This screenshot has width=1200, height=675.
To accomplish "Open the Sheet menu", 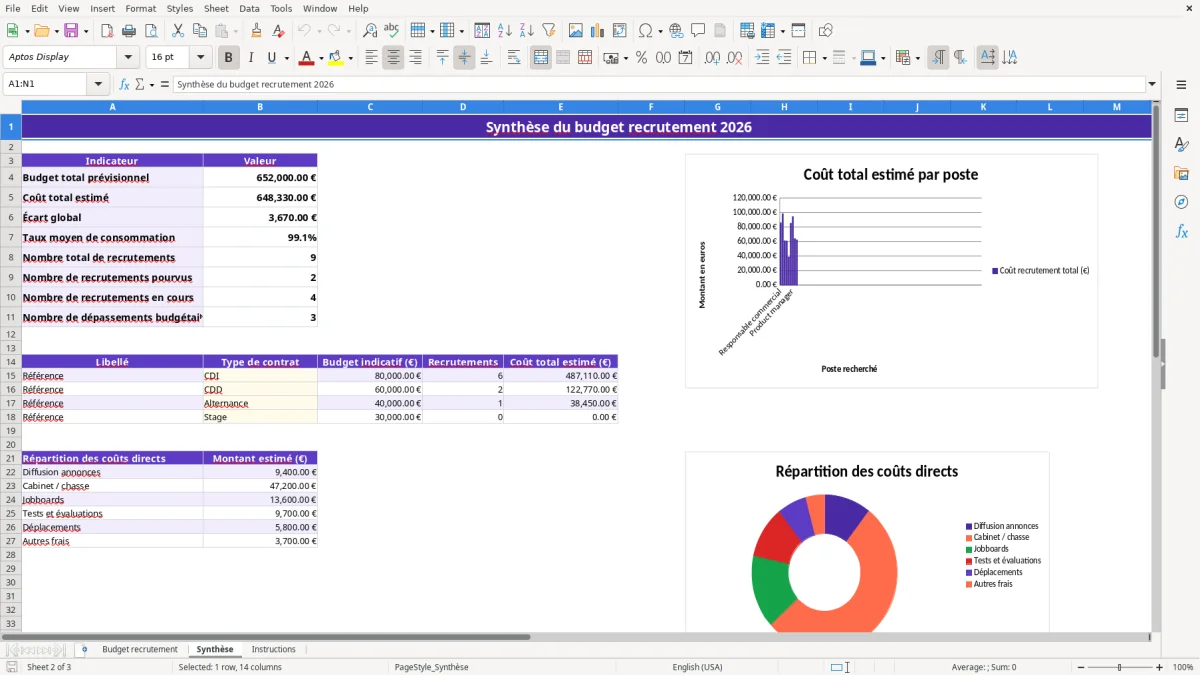I will coord(216,8).
